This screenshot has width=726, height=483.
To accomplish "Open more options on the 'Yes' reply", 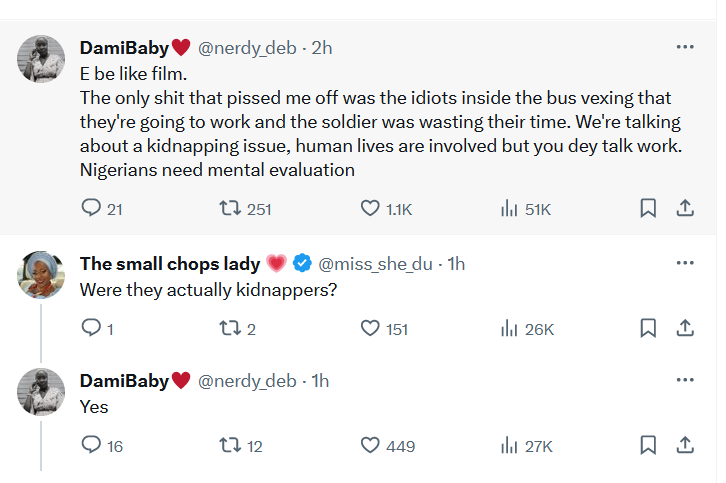I will coord(685,380).
